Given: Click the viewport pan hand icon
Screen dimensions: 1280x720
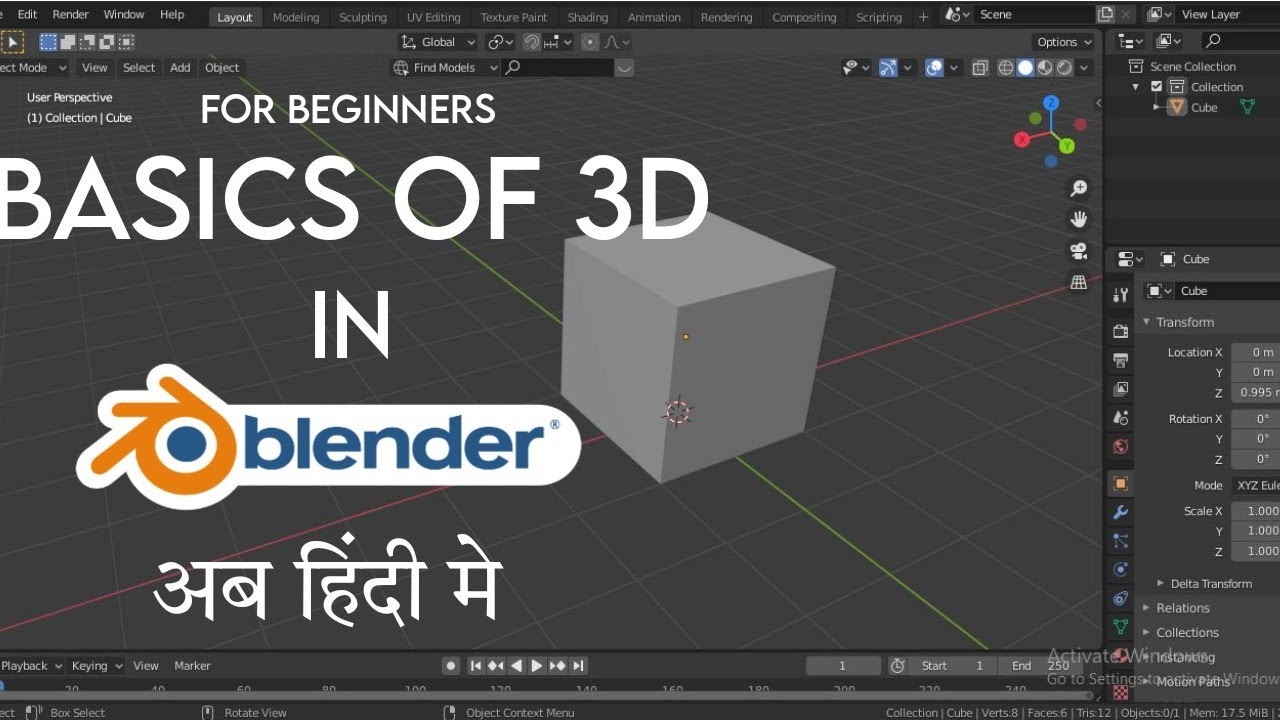Looking at the screenshot, I should click(1079, 219).
